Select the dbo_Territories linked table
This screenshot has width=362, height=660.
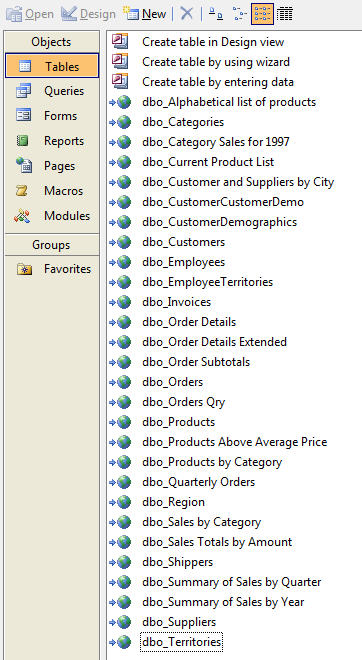(182, 642)
